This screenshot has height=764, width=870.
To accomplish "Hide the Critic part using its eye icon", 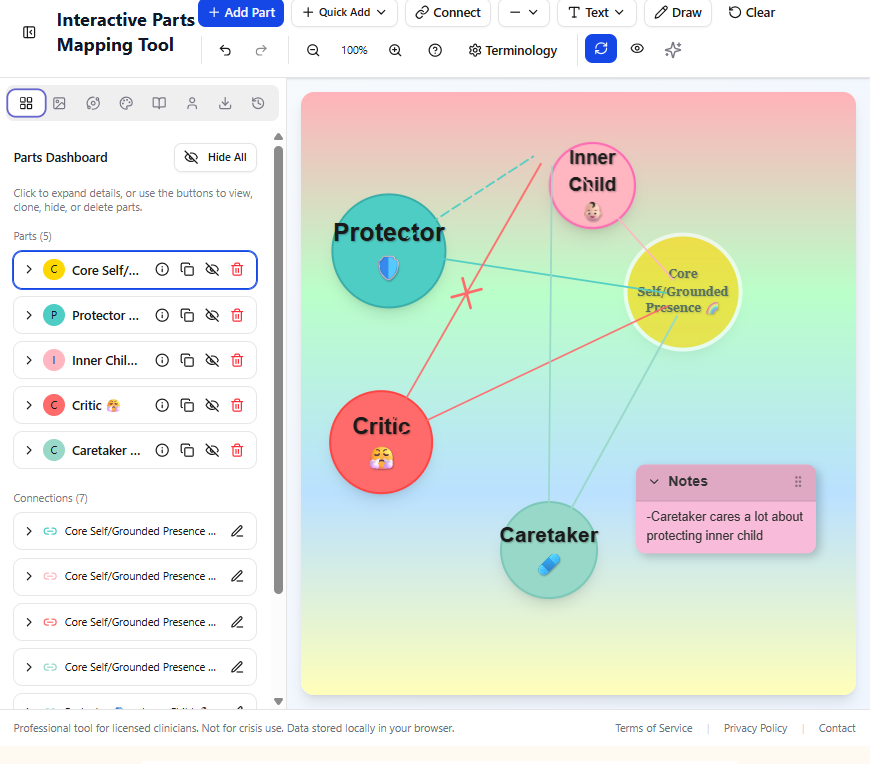I will click(x=212, y=405).
